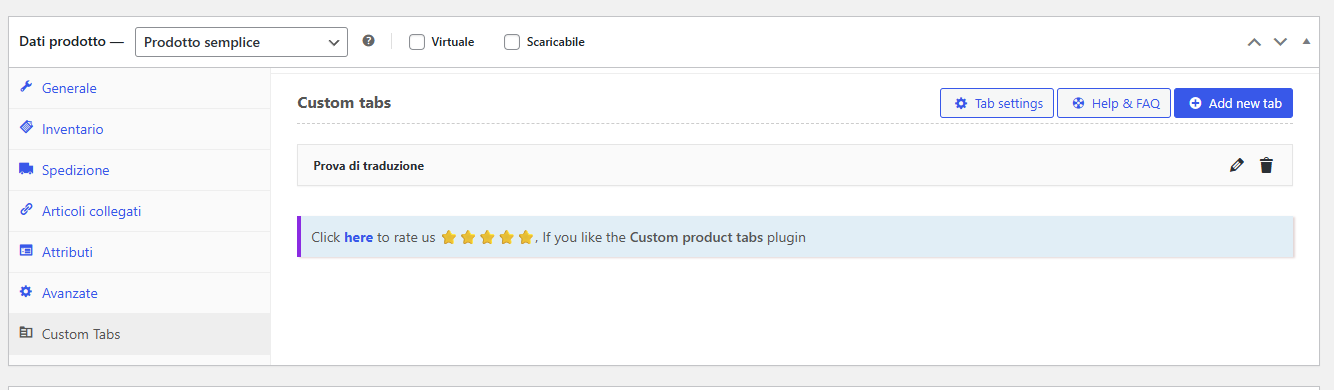Image resolution: width=1334 pixels, height=390 pixels.
Task: Follow the here link to rate plugin
Action: point(358,237)
